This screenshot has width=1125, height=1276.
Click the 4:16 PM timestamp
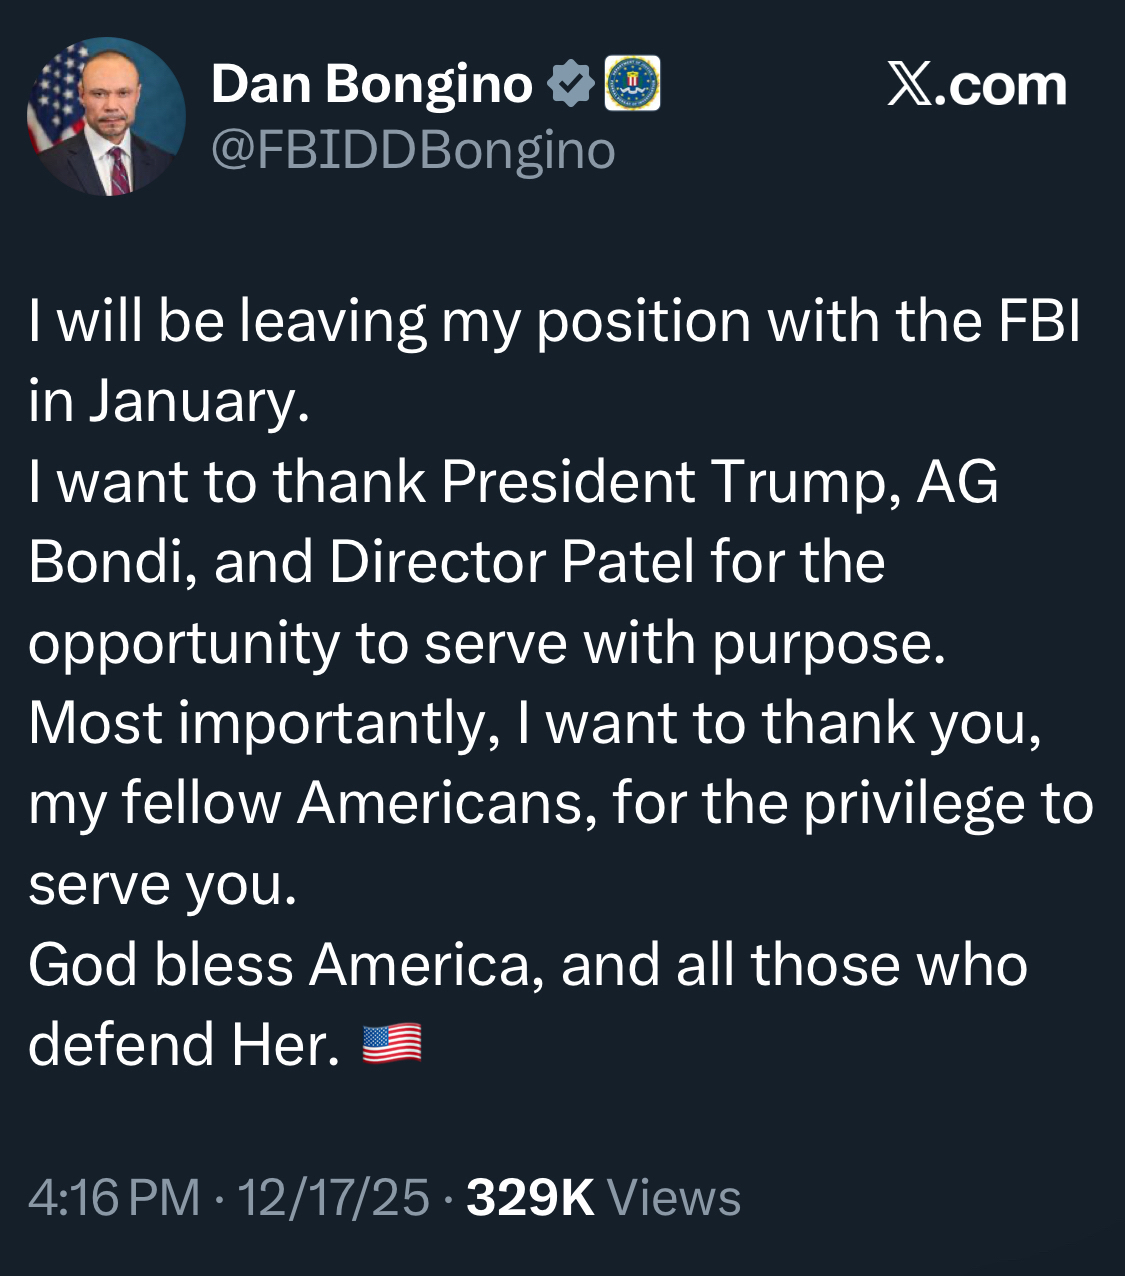click(x=114, y=1197)
